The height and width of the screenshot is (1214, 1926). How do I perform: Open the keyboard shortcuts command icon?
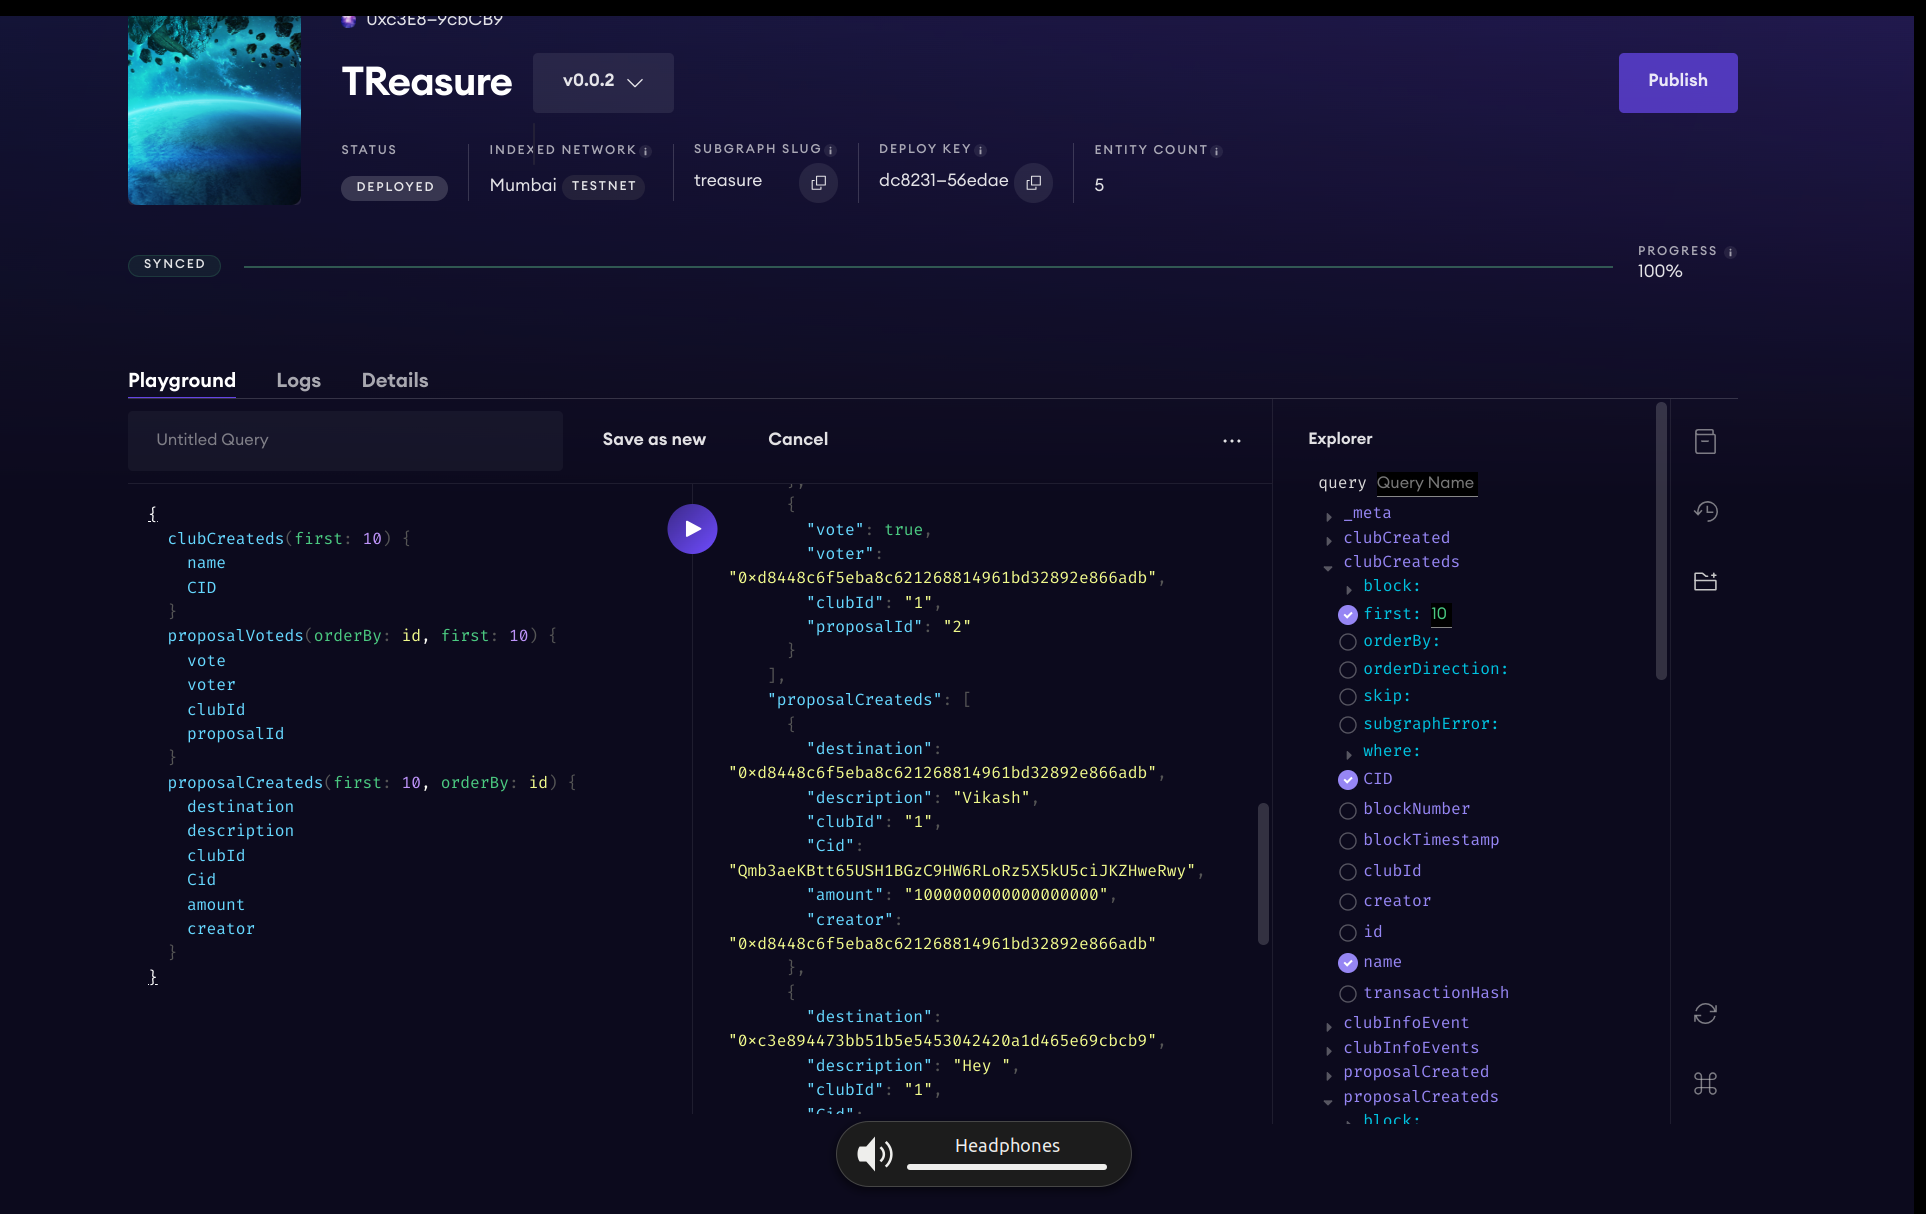(1705, 1083)
